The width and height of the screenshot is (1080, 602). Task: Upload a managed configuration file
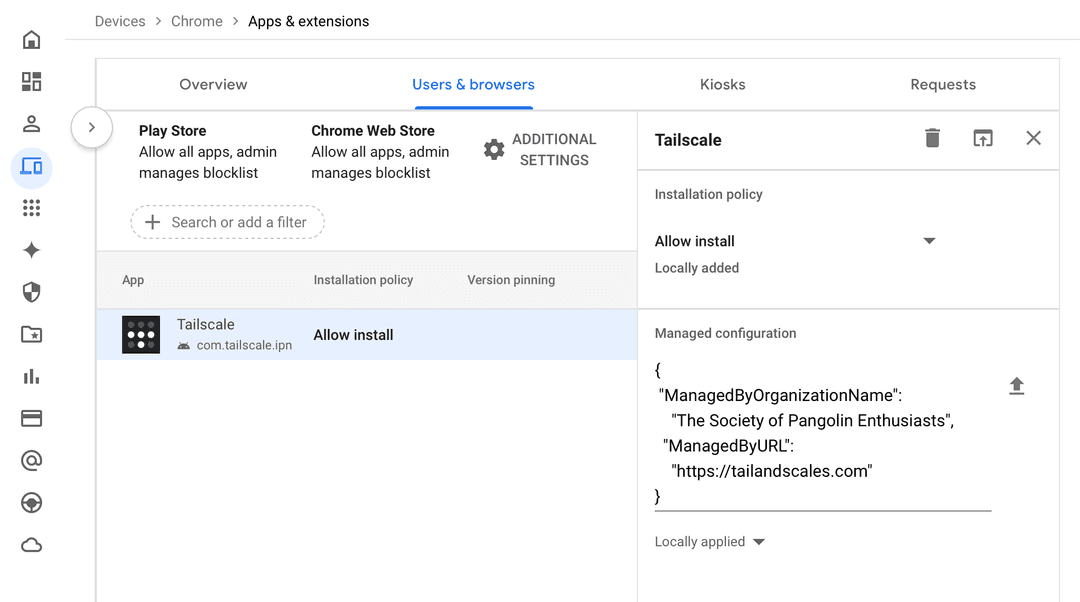pyautogui.click(x=1017, y=385)
